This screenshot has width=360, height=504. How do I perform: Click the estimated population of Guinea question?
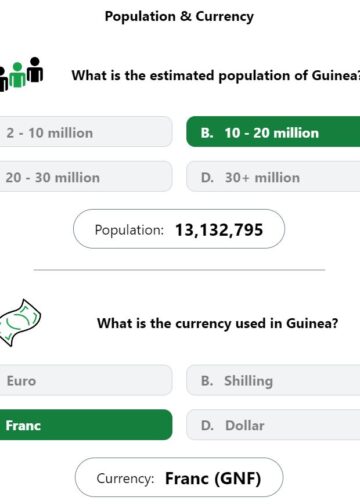216,76
